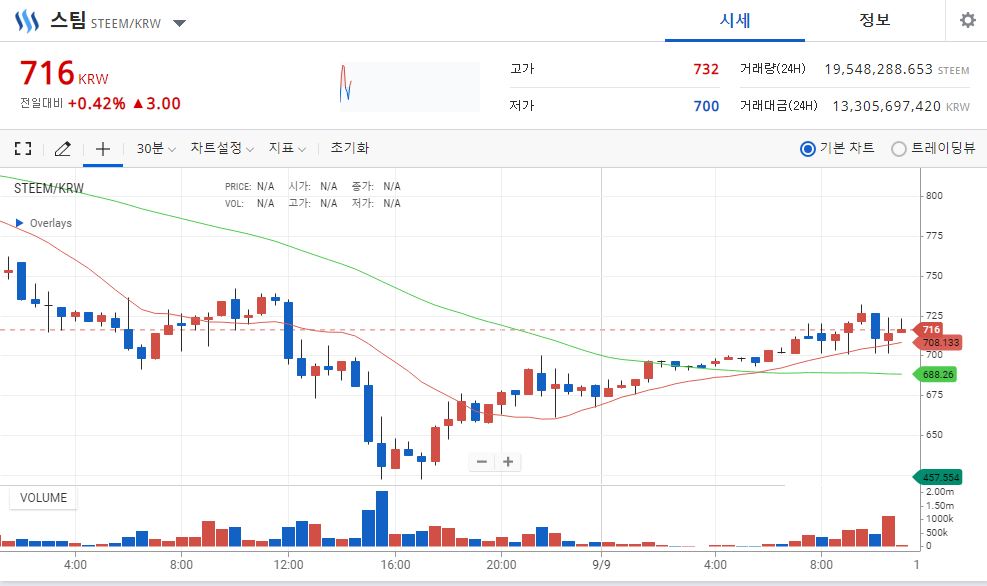Click the 9/9 date axis label
The height and width of the screenshot is (586, 987).
pyautogui.click(x=601, y=565)
